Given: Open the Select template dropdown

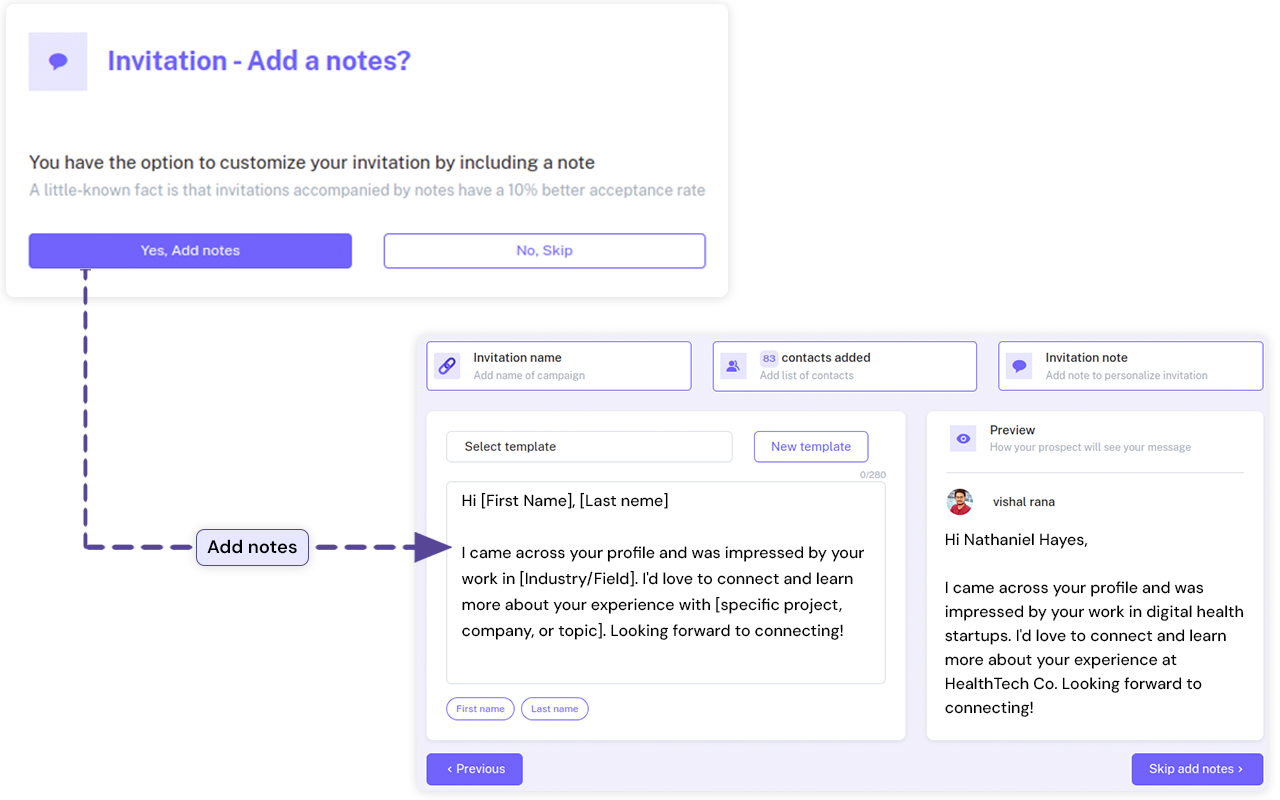Looking at the screenshot, I should click(x=589, y=447).
